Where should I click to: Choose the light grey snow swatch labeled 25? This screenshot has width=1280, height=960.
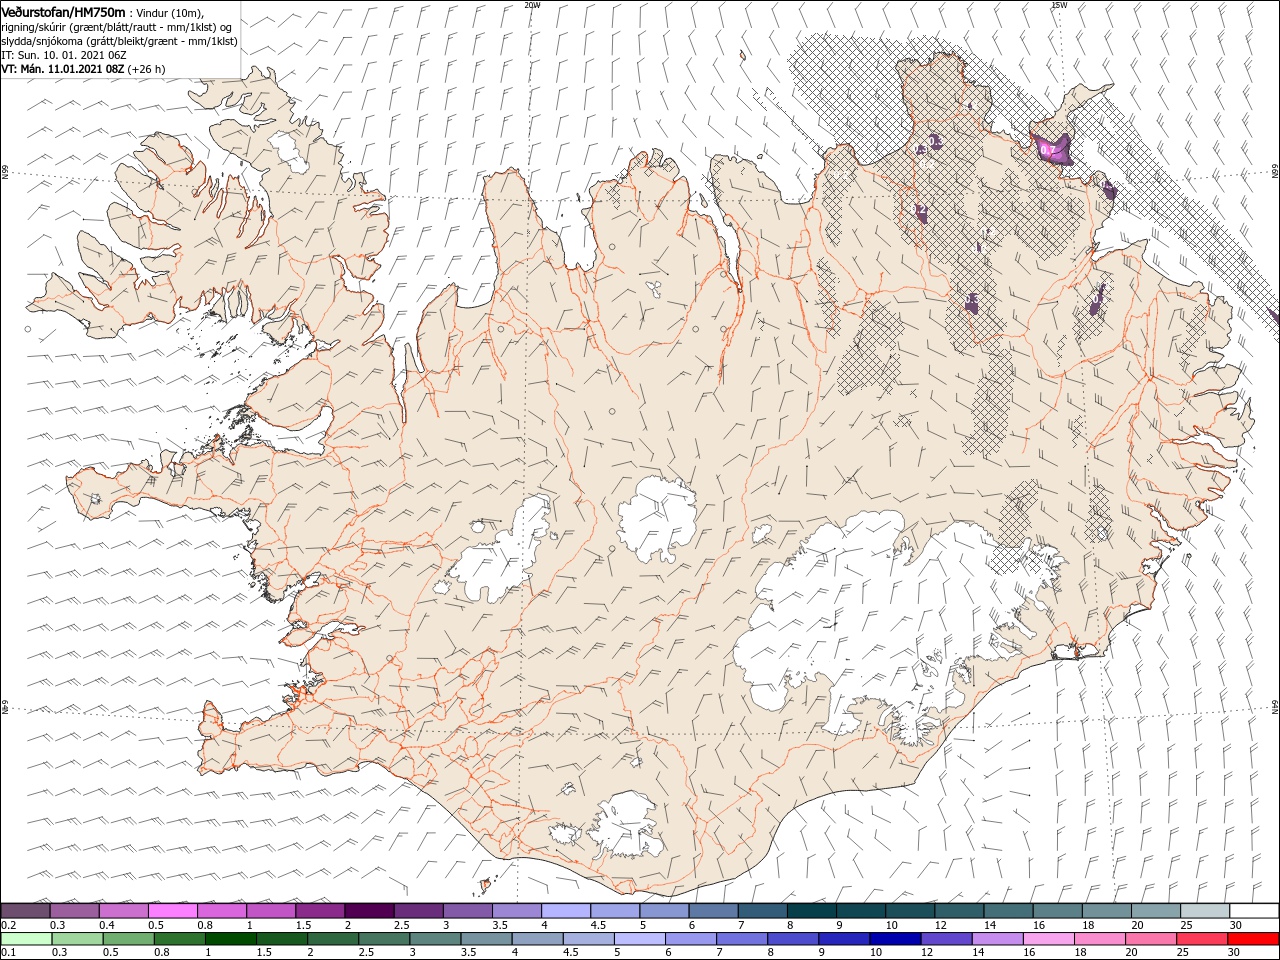click(1205, 911)
